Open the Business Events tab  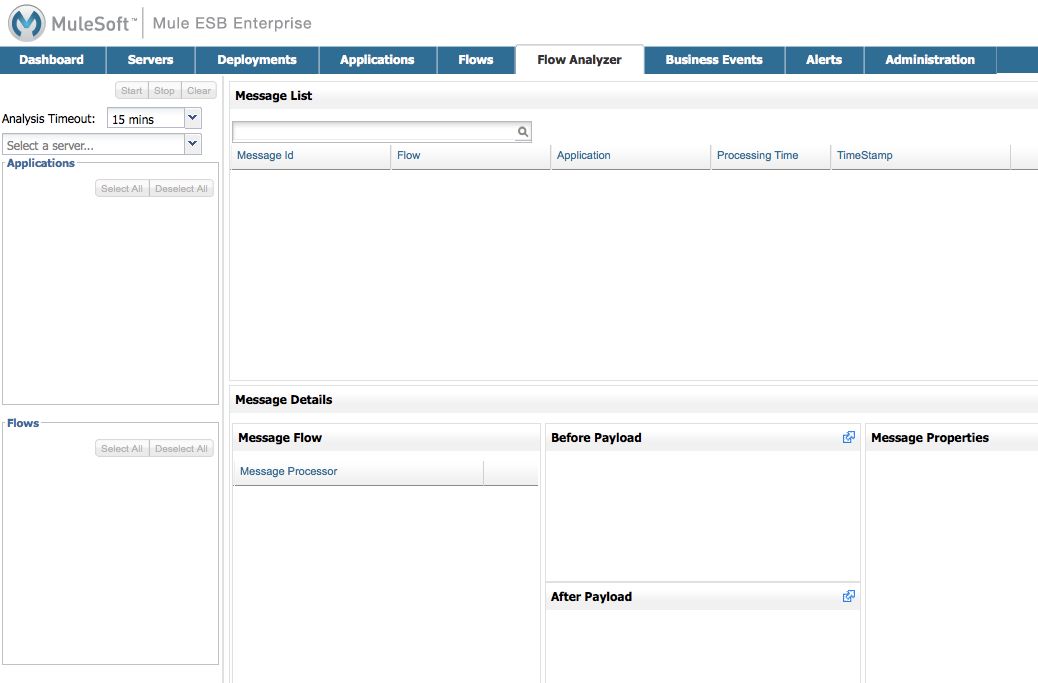tap(713, 60)
